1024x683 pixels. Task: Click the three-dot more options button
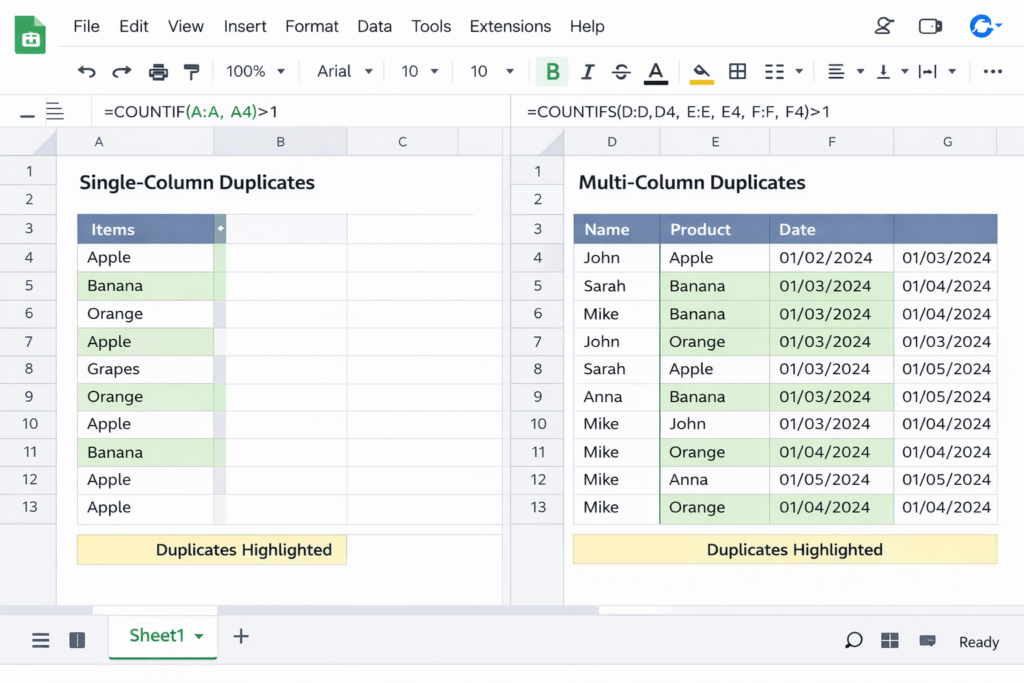992,71
